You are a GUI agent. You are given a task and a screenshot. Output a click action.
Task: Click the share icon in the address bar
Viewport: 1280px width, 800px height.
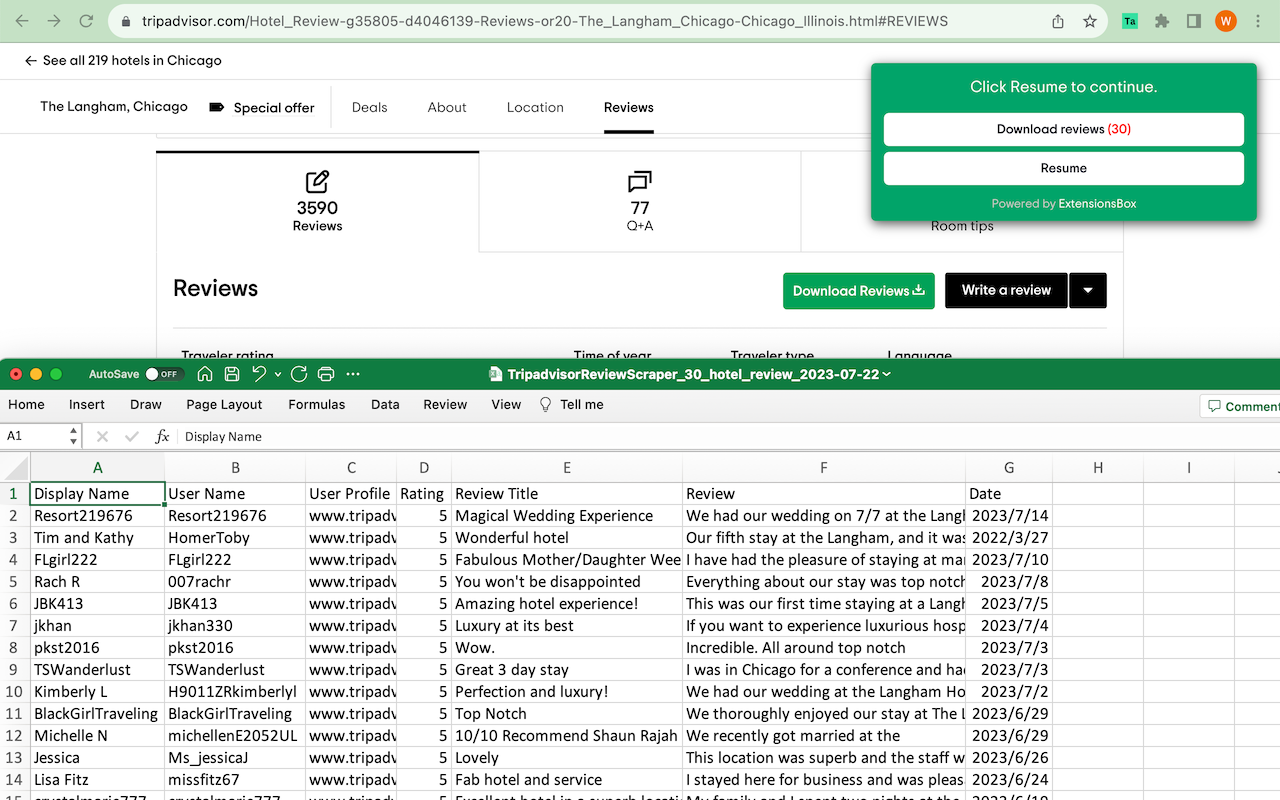pos(1058,21)
